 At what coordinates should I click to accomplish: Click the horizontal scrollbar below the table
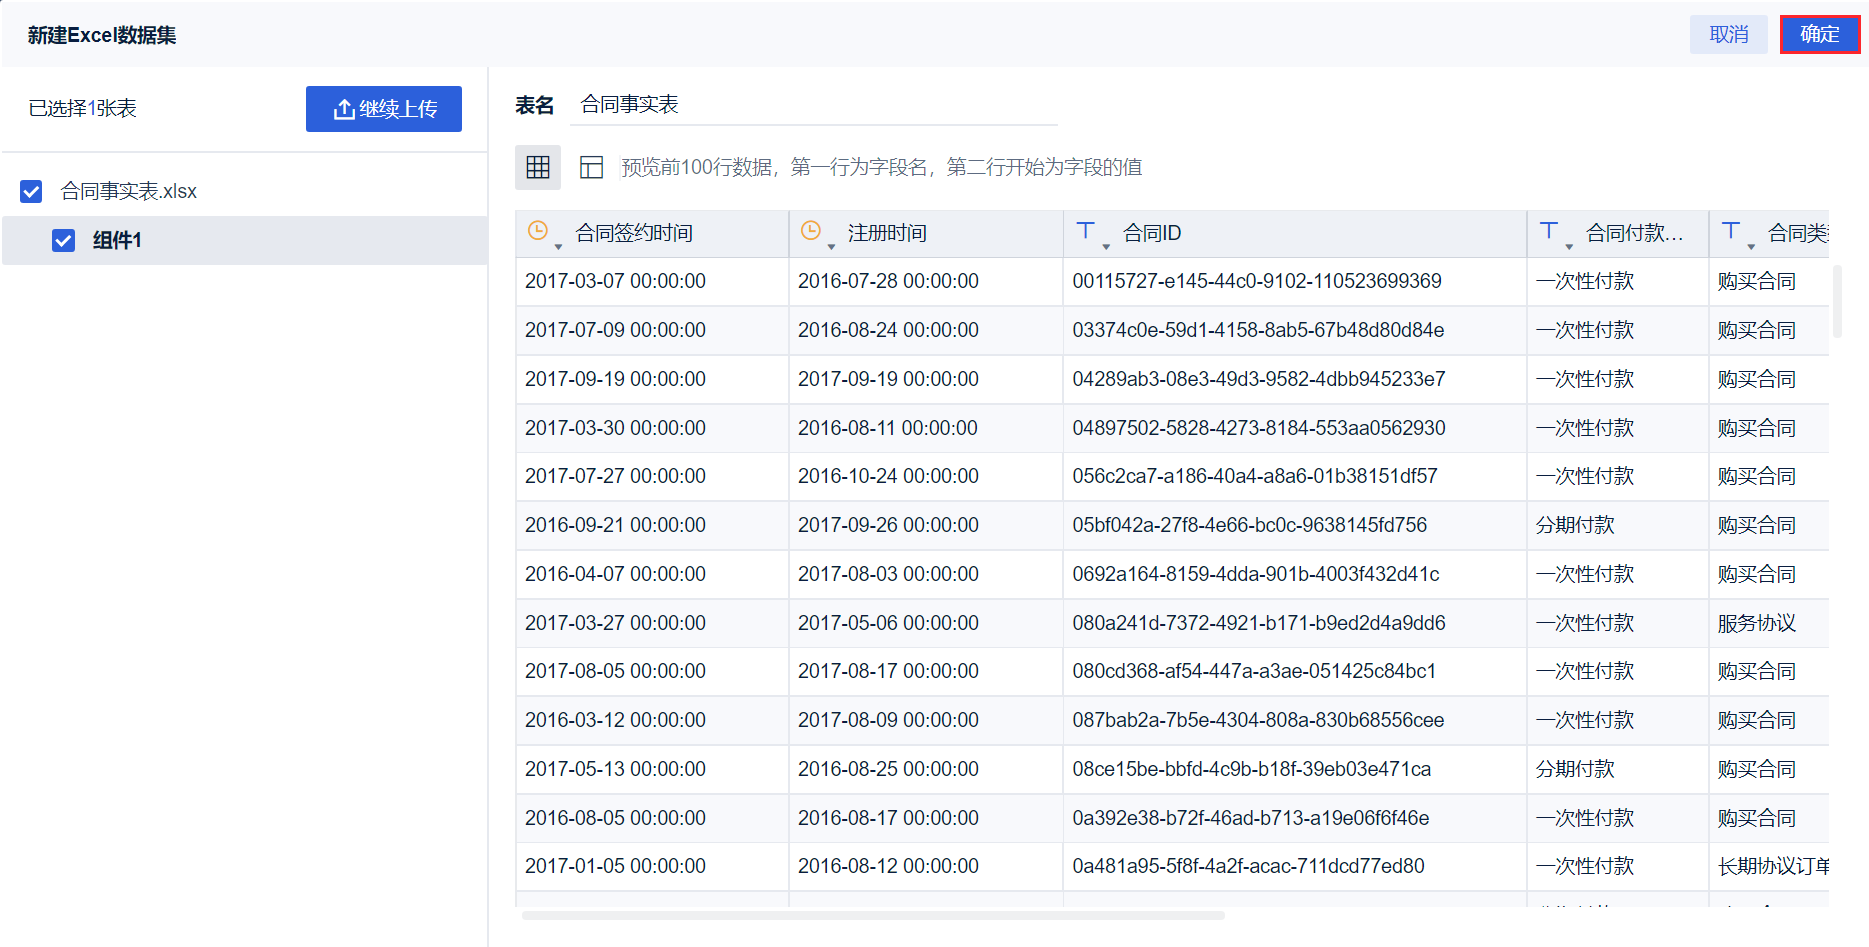(873, 915)
